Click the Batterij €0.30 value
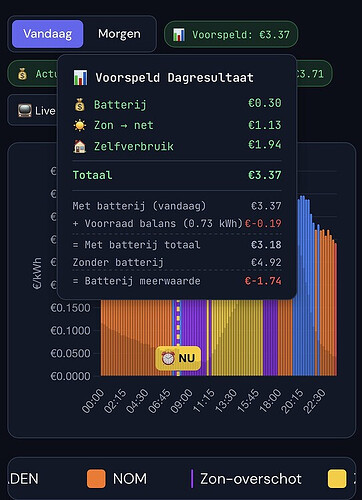The image size is (362, 500). click(265, 103)
